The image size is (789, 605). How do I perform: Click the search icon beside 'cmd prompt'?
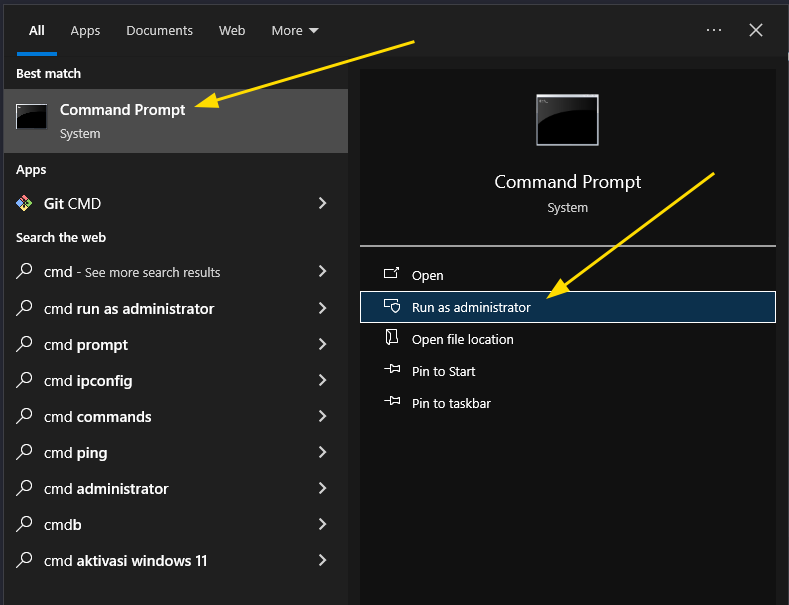click(x=24, y=344)
